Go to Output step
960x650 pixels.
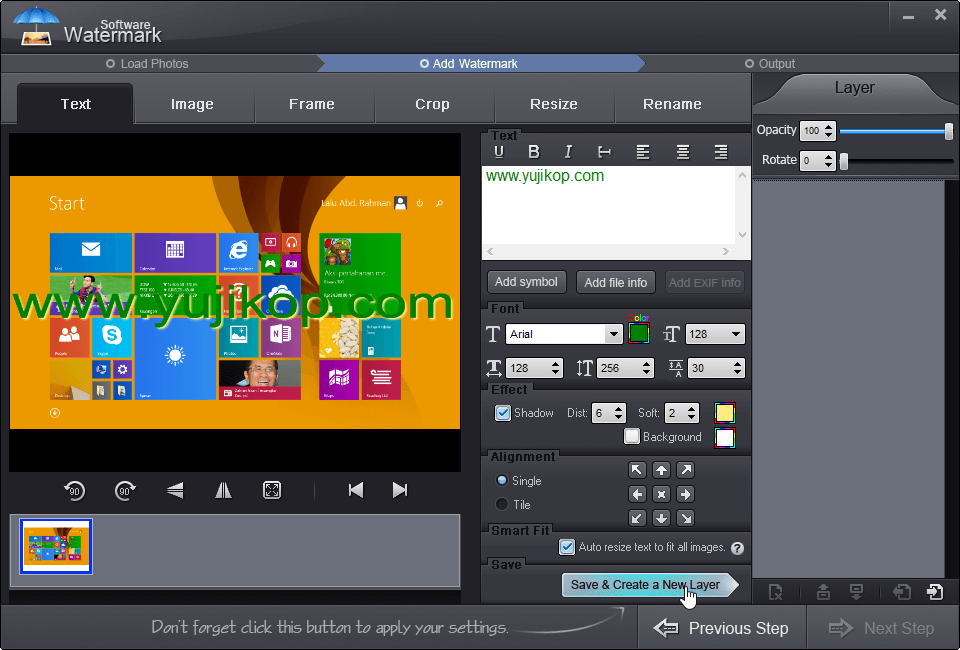pyautogui.click(x=770, y=64)
